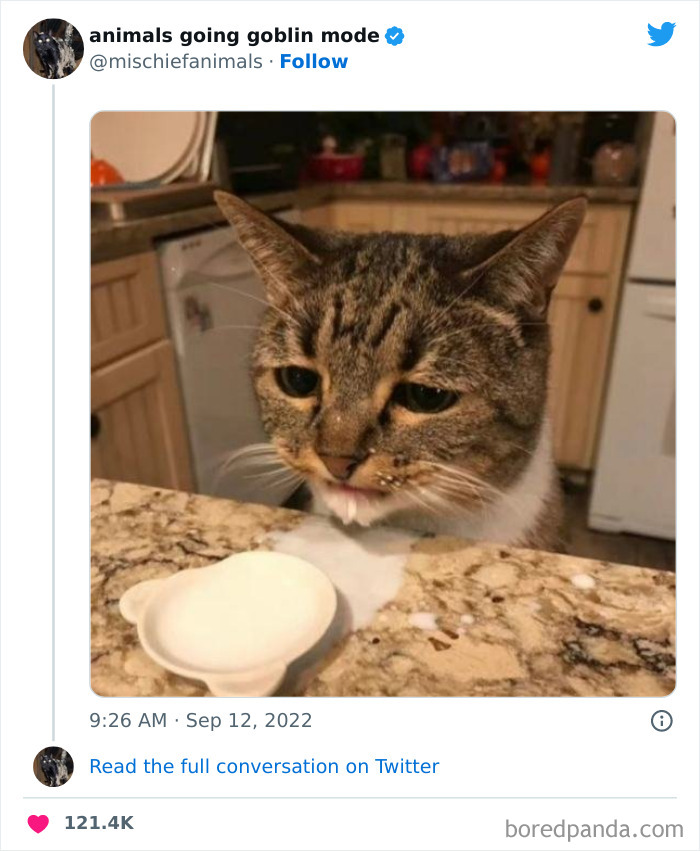
Task: Click the 'Sep 12, 2022' date
Action: click(249, 720)
